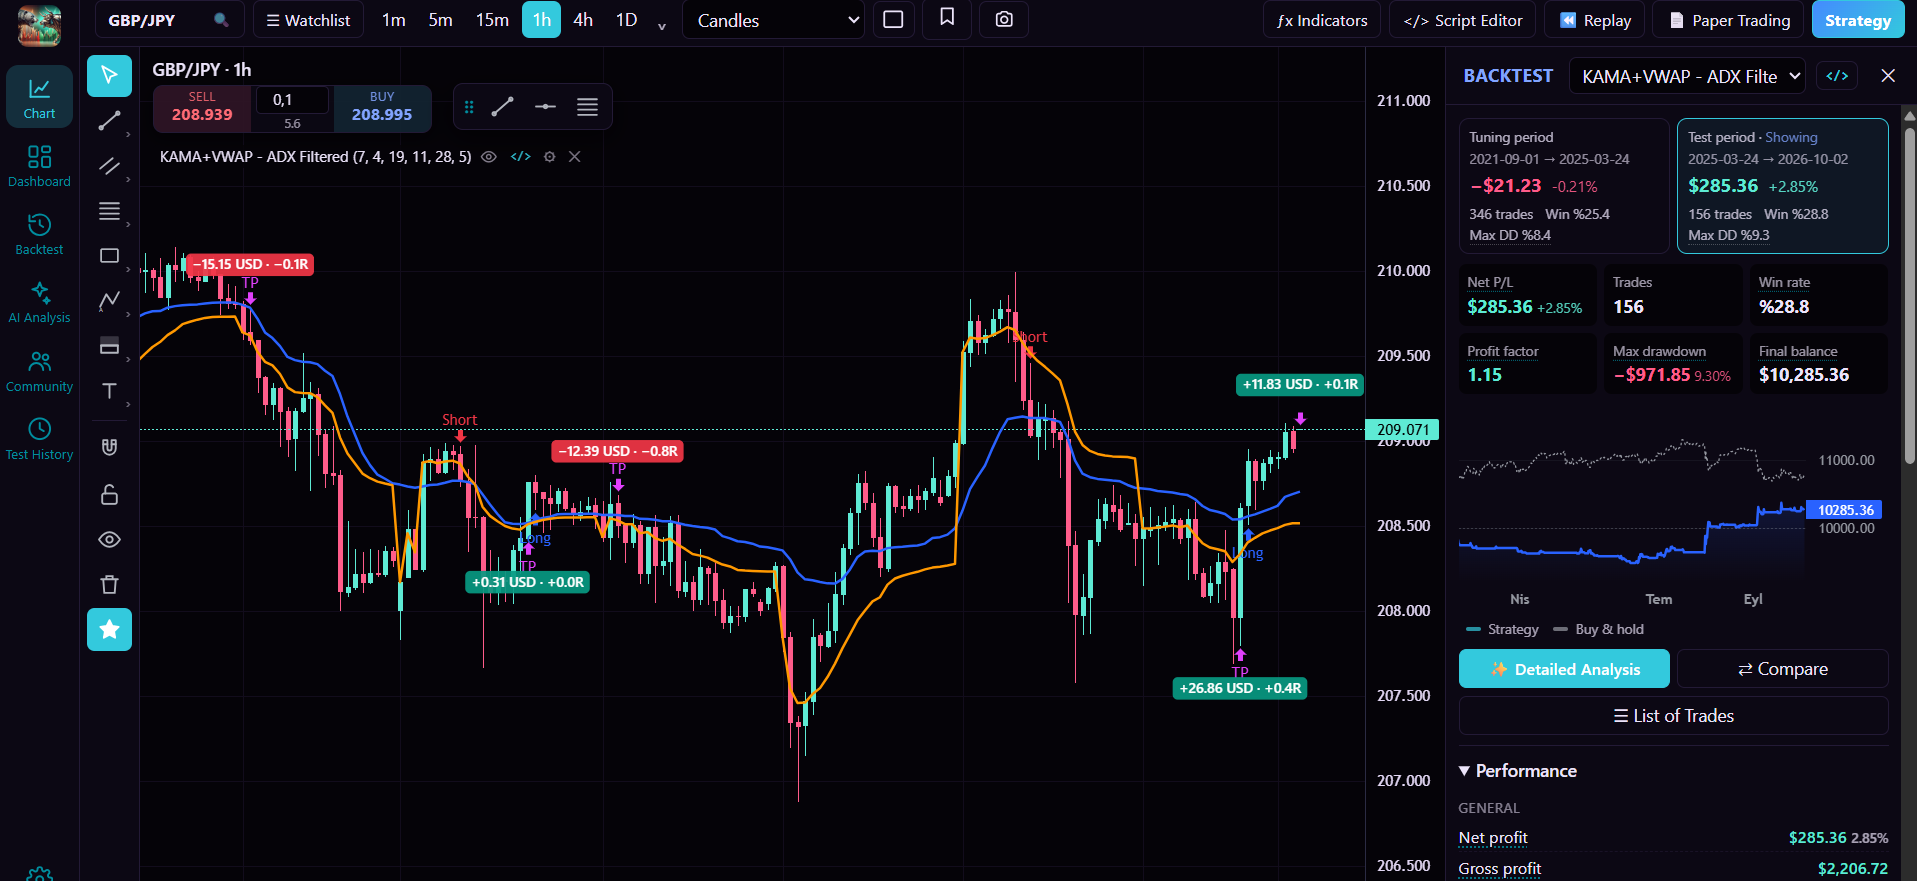The height and width of the screenshot is (881, 1917).
Task: Open the List of Trades
Action: pos(1674,716)
